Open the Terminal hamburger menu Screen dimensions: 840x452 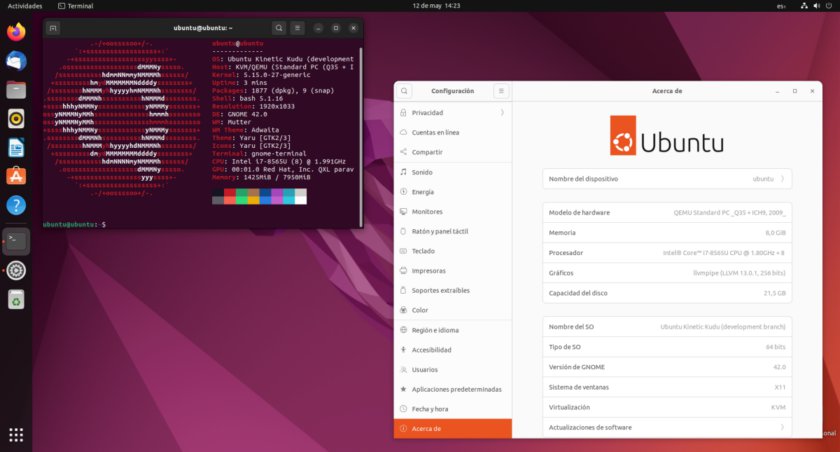(x=297, y=28)
